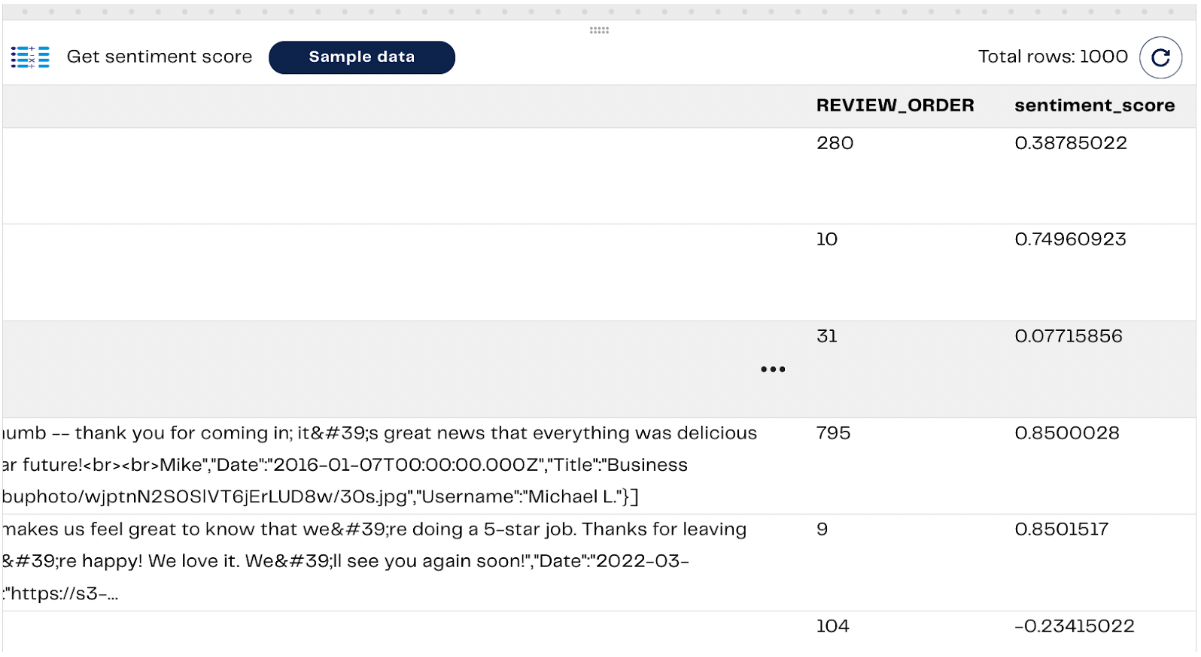The height and width of the screenshot is (657, 1201).
Task: Click the drag handle dots above the toolbar
Action: pyautogui.click(x=599, y=31)
